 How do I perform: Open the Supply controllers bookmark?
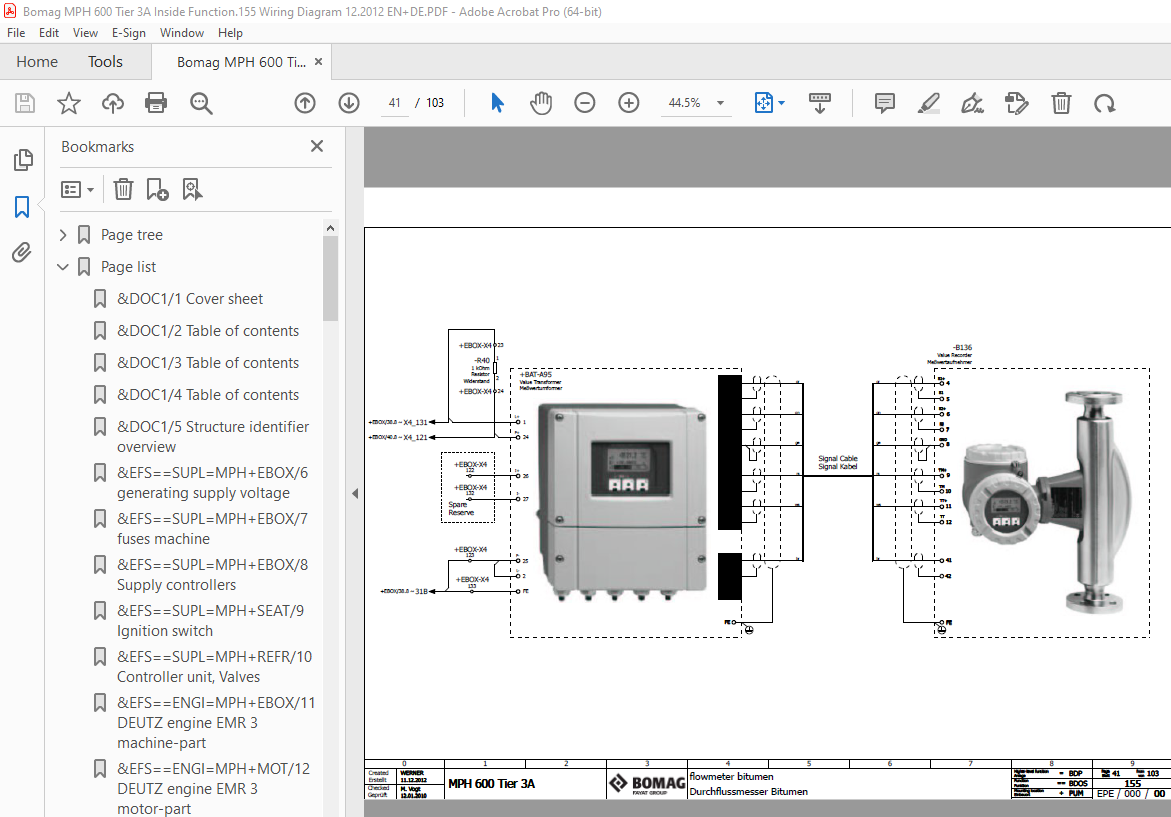pos(212,575)
